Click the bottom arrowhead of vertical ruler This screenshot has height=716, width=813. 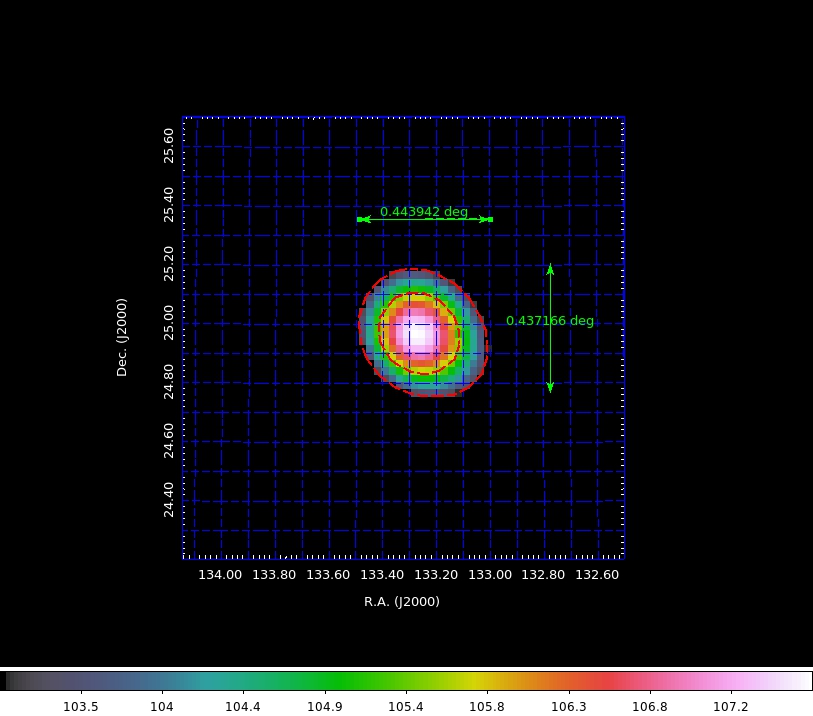[550, 387]
